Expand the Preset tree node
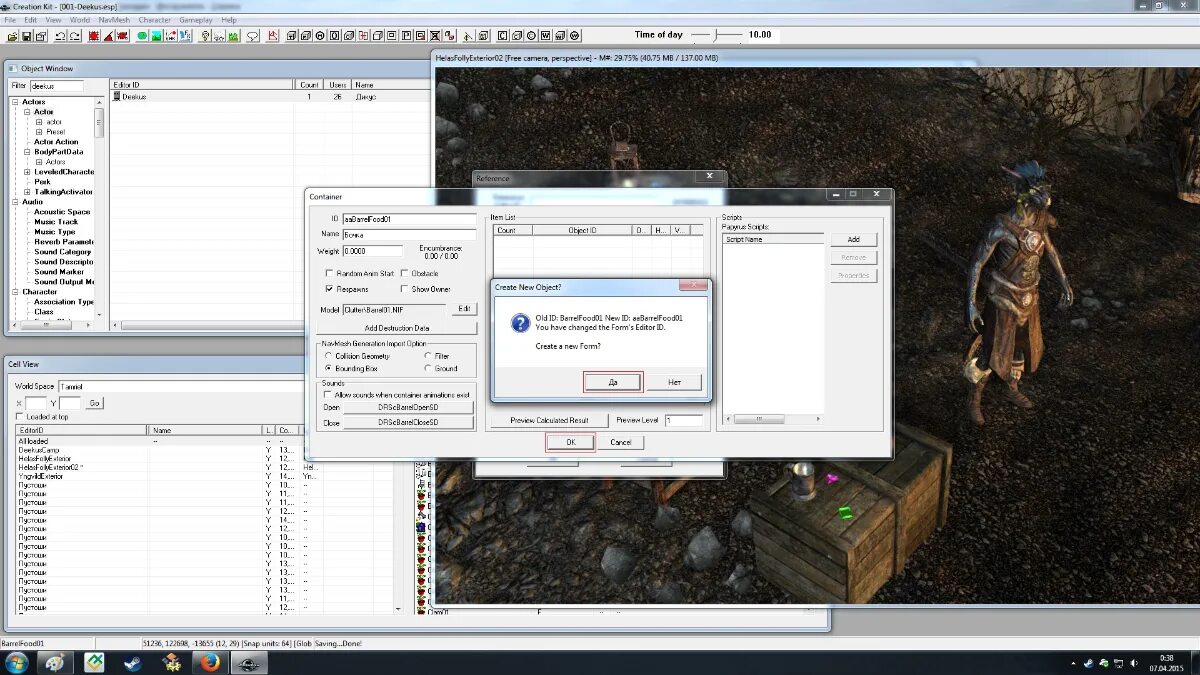This screenshot has height=675, width=1200. pos(39,132)
